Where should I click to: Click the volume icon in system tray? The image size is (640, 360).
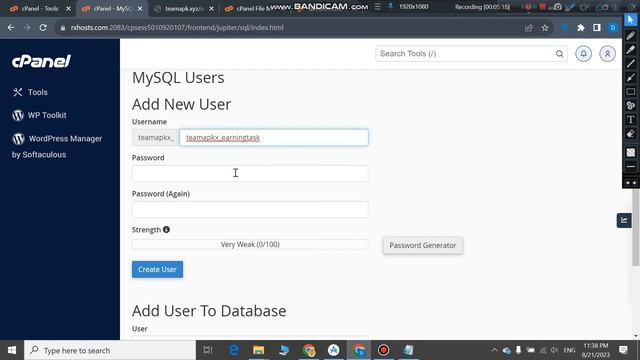(x=554, y=350)
